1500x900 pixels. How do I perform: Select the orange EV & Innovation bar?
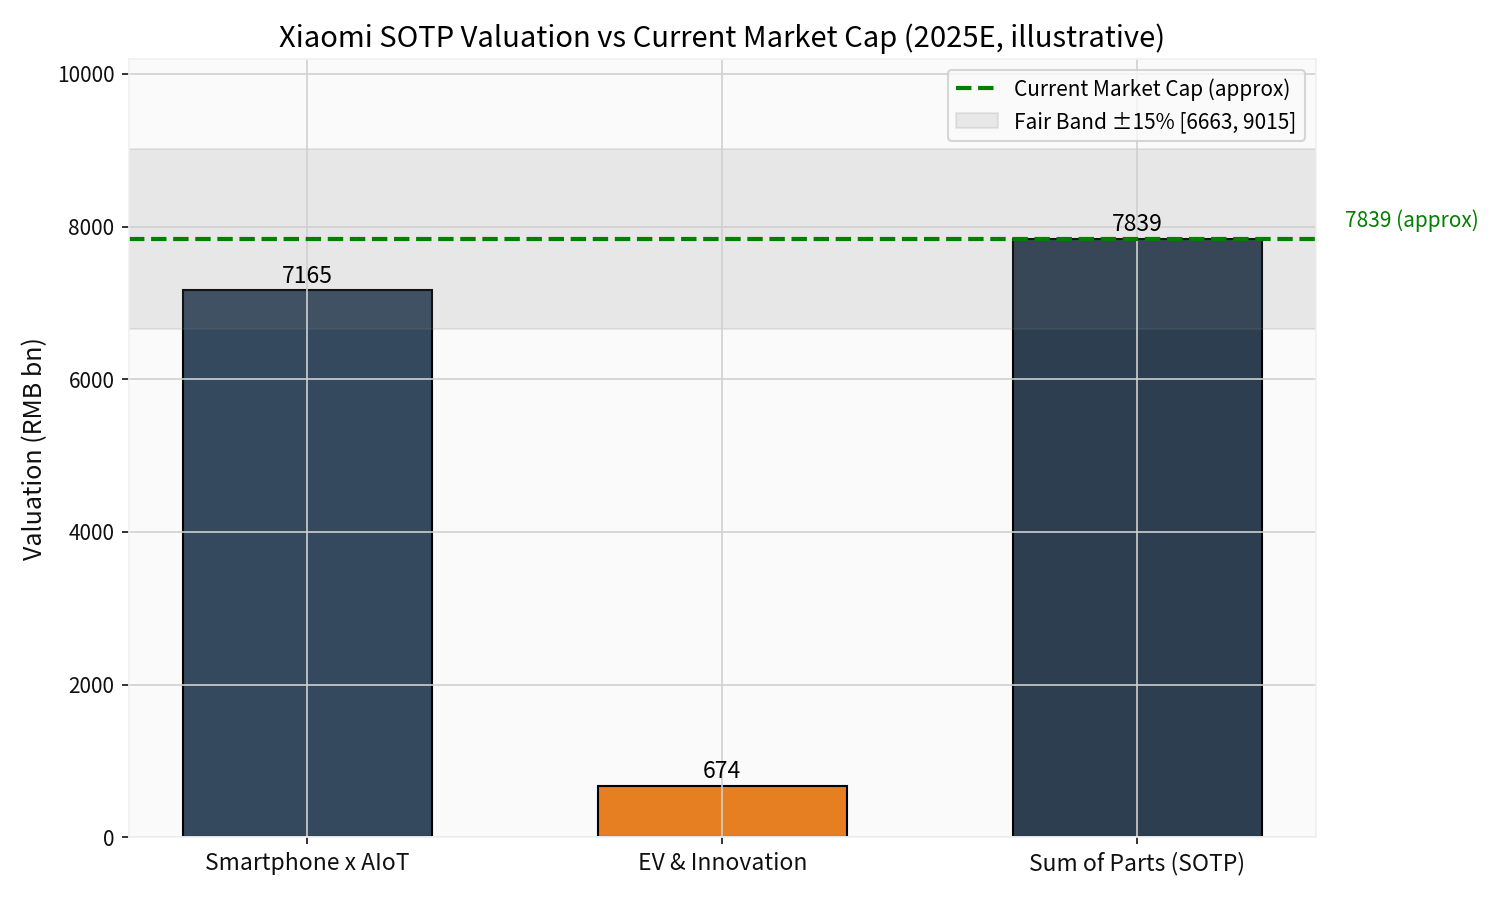[722, 810]
